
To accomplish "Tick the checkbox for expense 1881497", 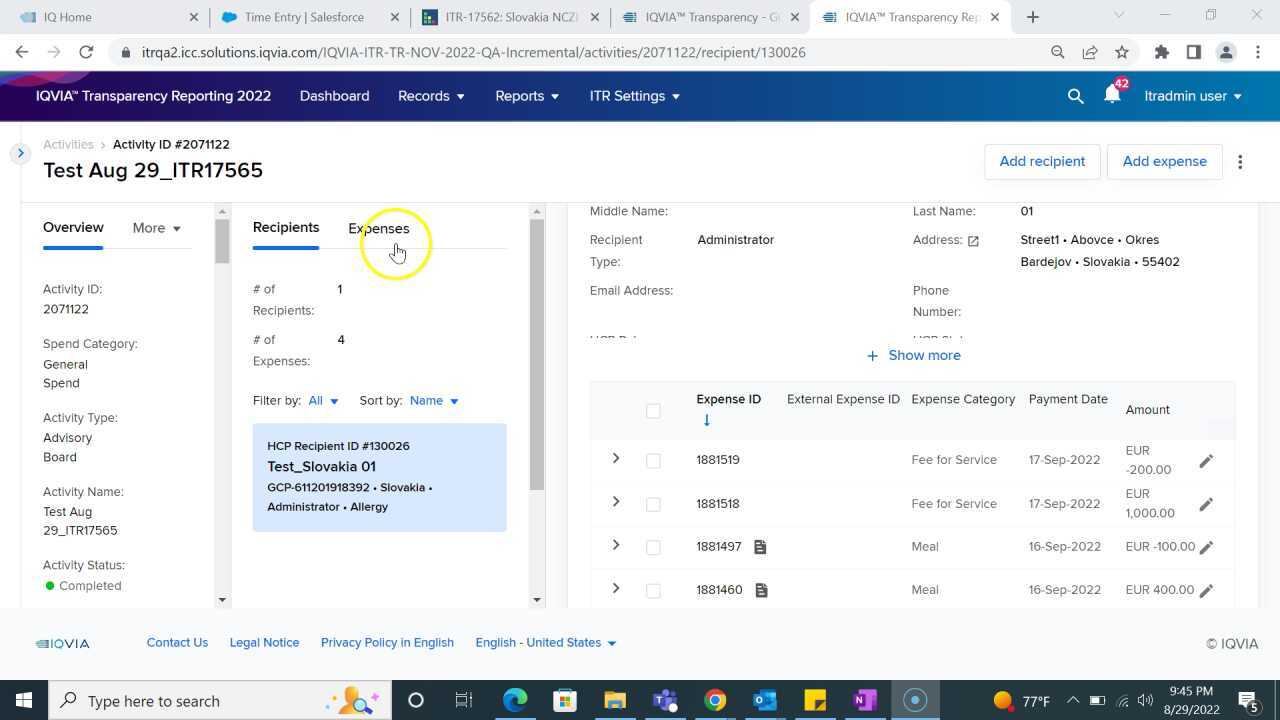I will coord(653,547).
